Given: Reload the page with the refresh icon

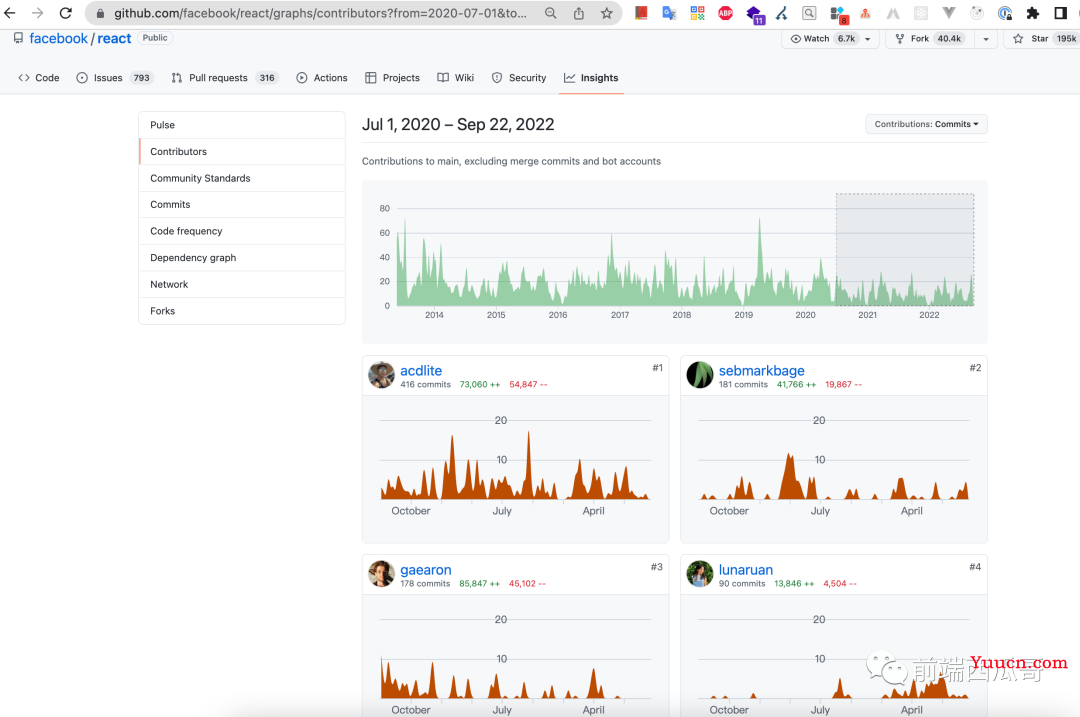Looking at the screenshot, I should (65, 13).
